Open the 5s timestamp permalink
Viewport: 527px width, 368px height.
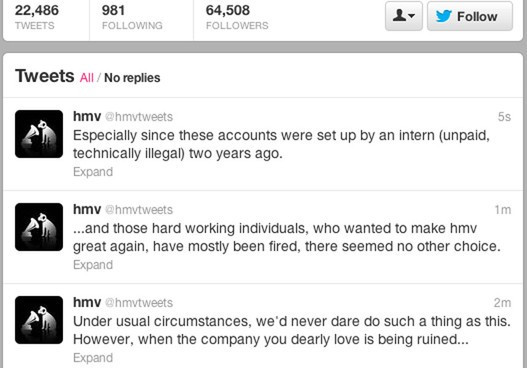504,117
